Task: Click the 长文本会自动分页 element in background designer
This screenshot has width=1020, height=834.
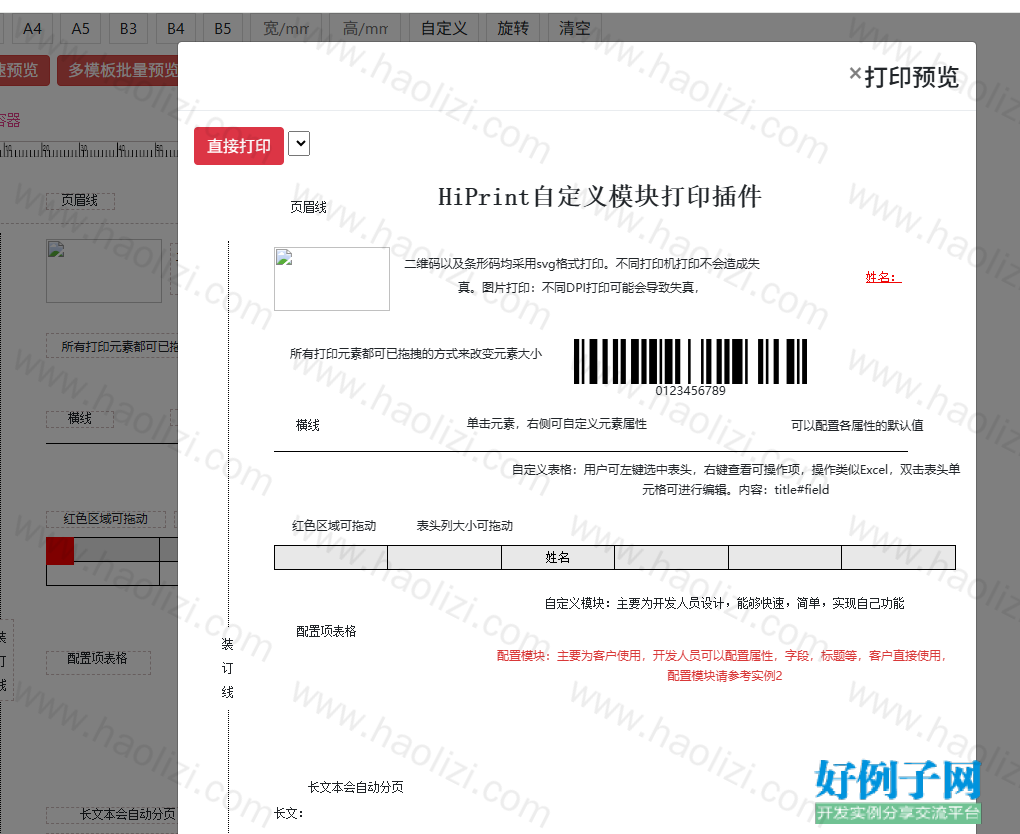Action: pyautogui.click(x=113, y=814)
